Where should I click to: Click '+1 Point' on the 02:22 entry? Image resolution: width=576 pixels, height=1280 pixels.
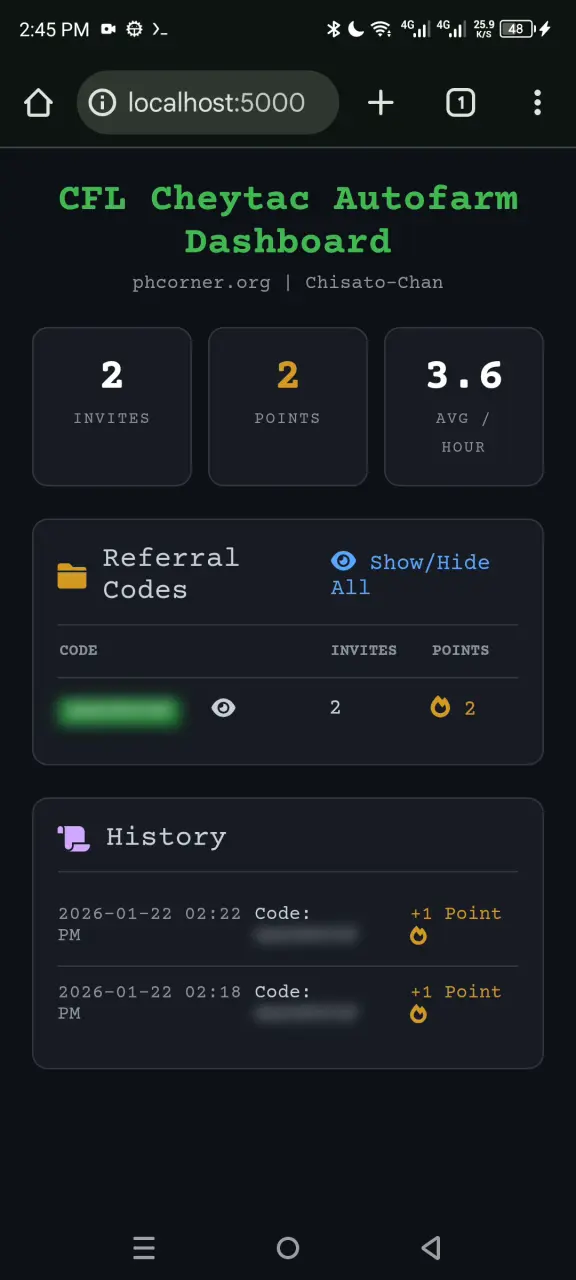[x=456, y=913]
